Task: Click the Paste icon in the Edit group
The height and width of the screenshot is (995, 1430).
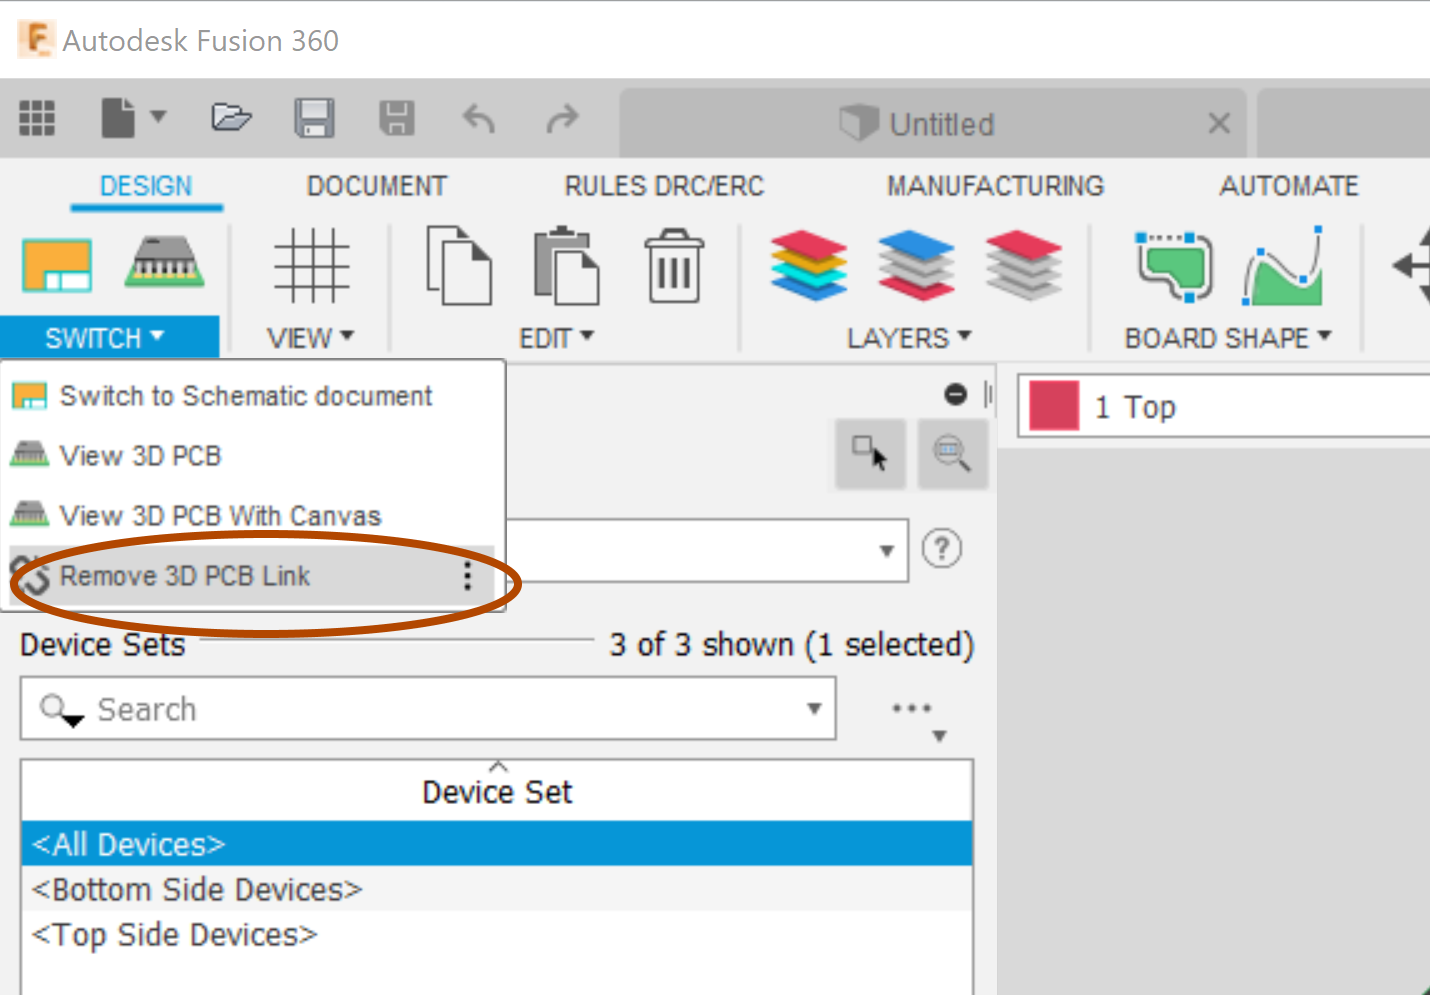Action: coord(566,264)
